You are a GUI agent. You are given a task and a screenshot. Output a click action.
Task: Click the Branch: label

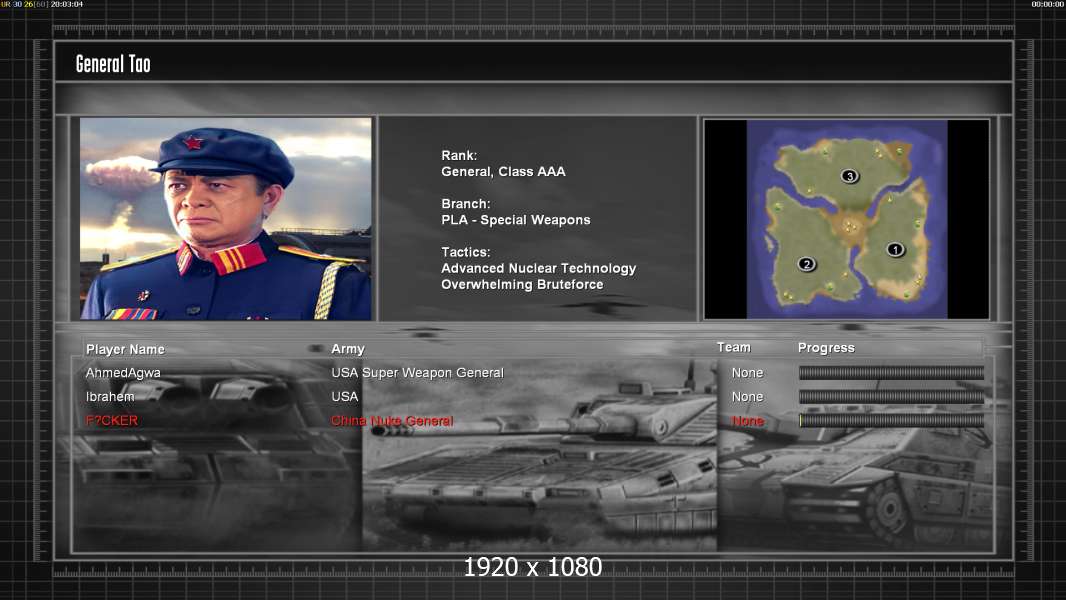click(x=466, y=204)
